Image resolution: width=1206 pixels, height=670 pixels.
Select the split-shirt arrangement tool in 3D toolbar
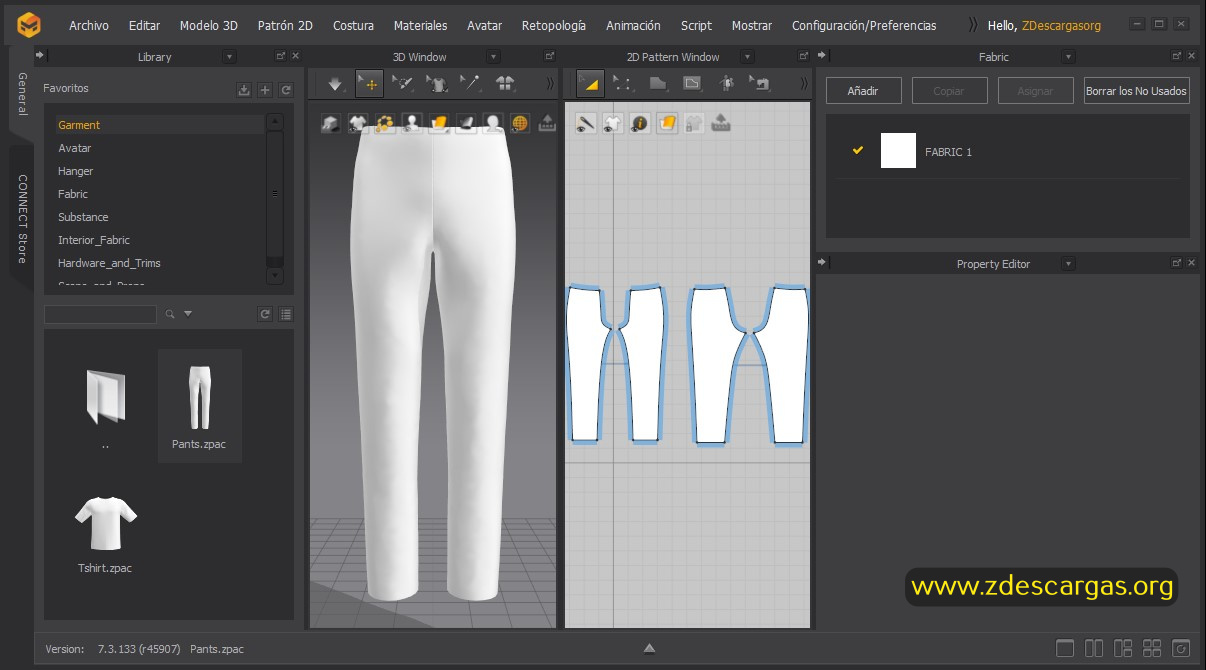[x=505, y=84]
